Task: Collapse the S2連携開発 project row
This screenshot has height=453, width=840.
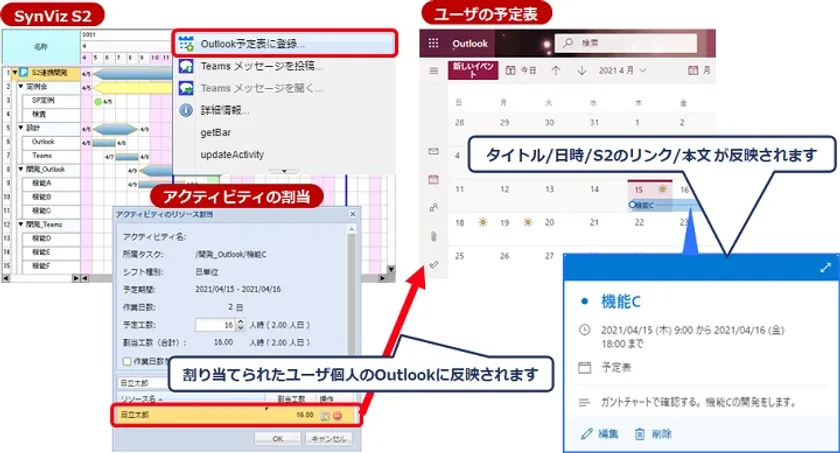Action: click(15, 72)
